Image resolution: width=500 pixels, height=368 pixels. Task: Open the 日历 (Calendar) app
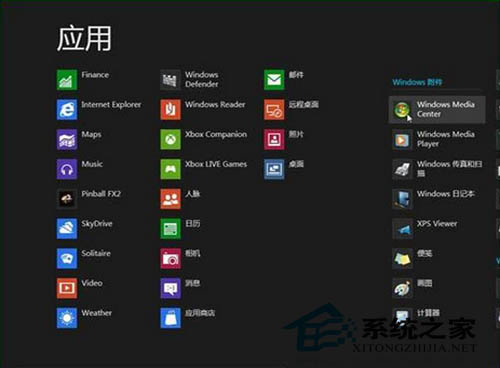tap(180, 228)
